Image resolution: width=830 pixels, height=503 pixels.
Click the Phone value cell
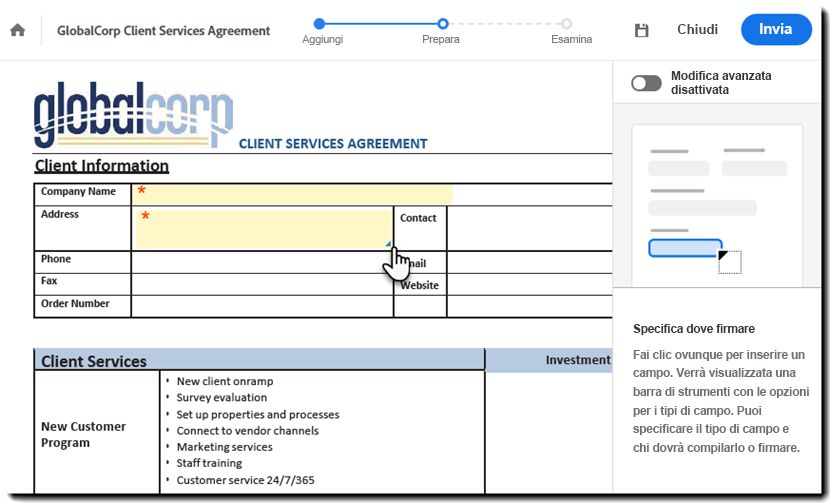[262, 262]
